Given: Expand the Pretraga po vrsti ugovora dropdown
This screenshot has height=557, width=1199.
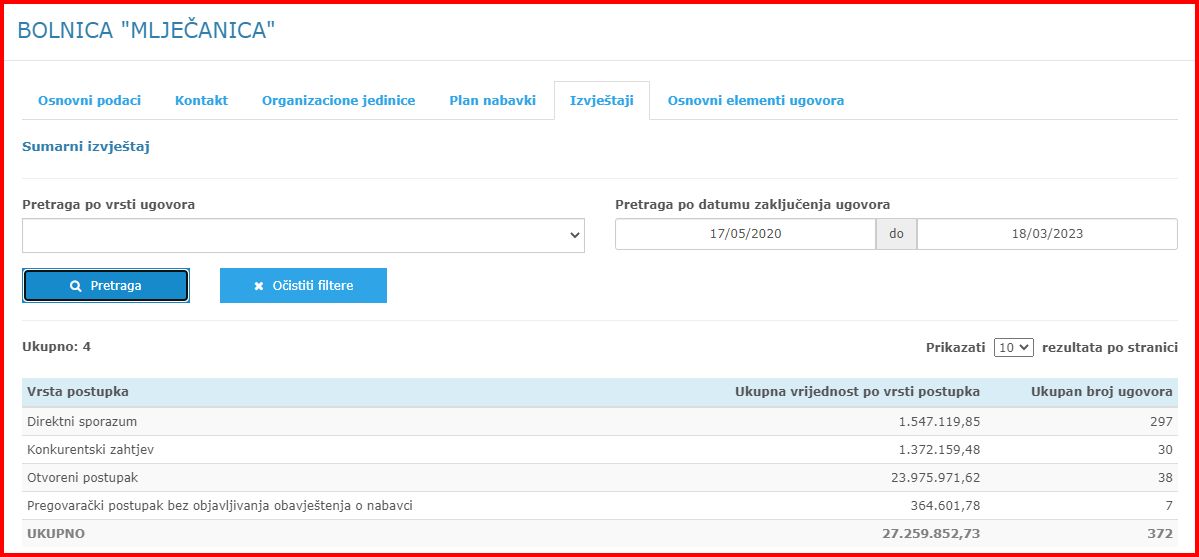Looking at the screenshot, I should click(x=304, y=236).
